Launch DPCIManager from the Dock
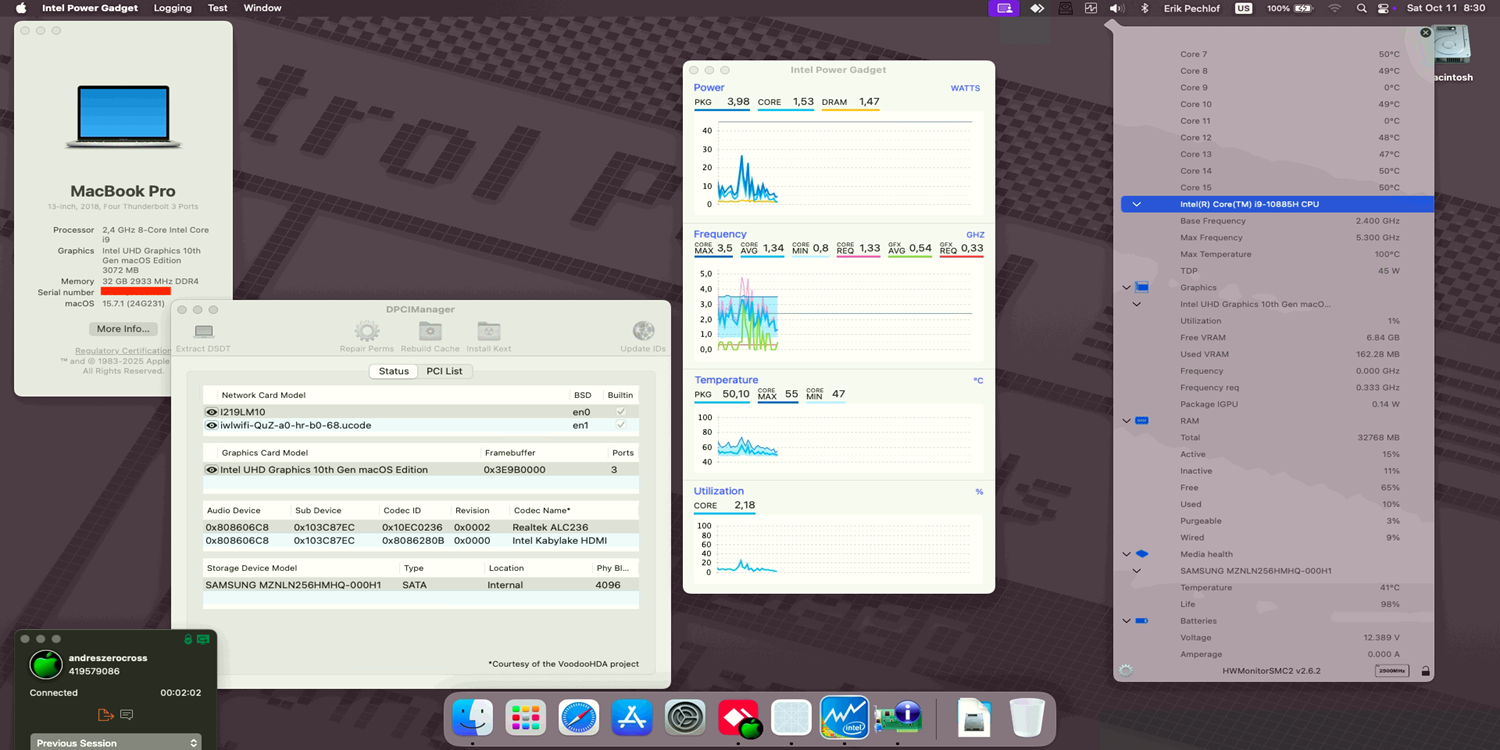 [x=897, y=716]
